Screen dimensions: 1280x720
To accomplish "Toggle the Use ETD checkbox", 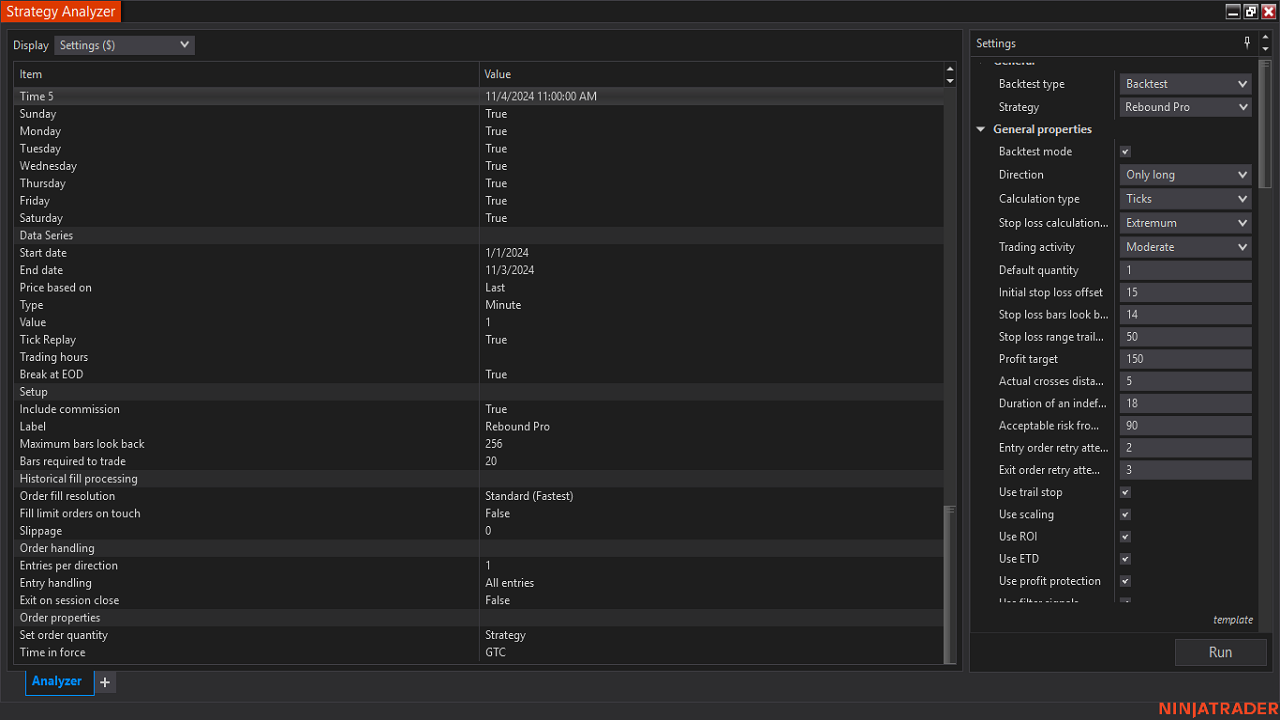I will 1125,559.
